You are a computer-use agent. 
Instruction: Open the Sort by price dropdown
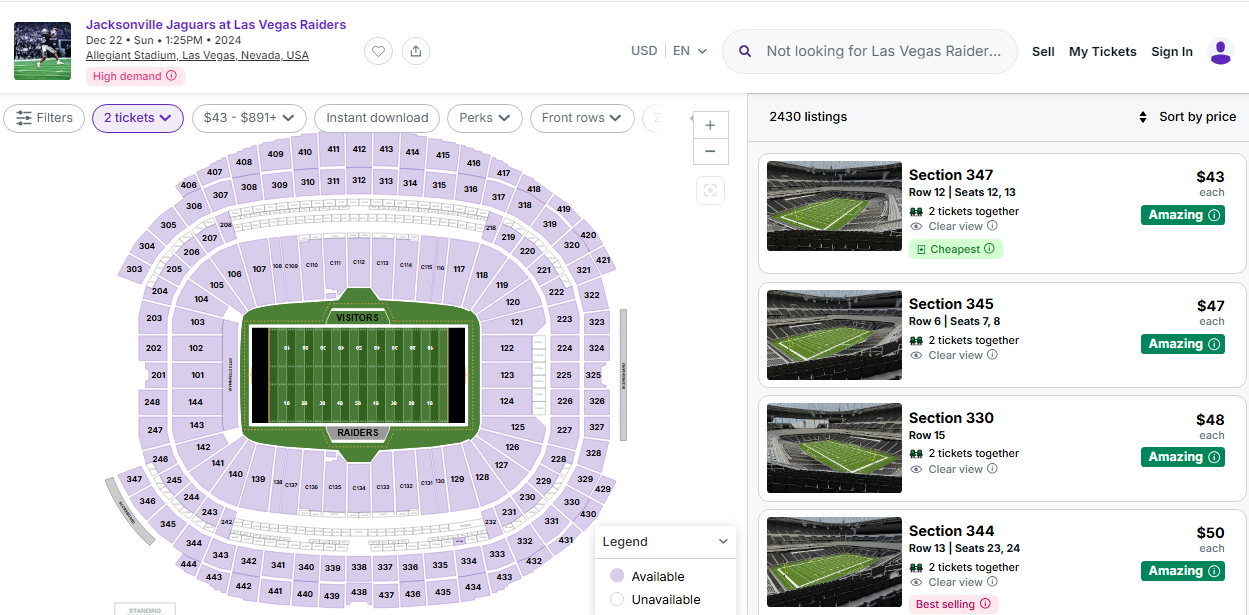[x=1187, y=117]
